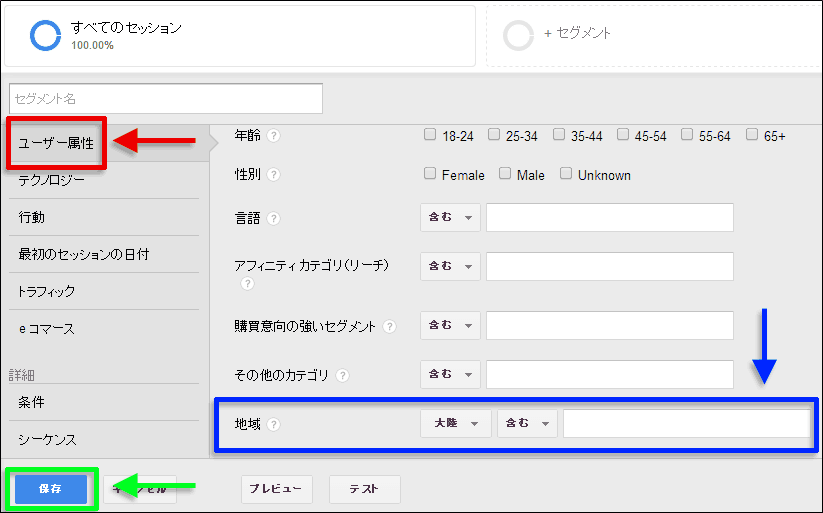Click help icon next to 言語
Screen dimensions: 823x513
(274, 219)
